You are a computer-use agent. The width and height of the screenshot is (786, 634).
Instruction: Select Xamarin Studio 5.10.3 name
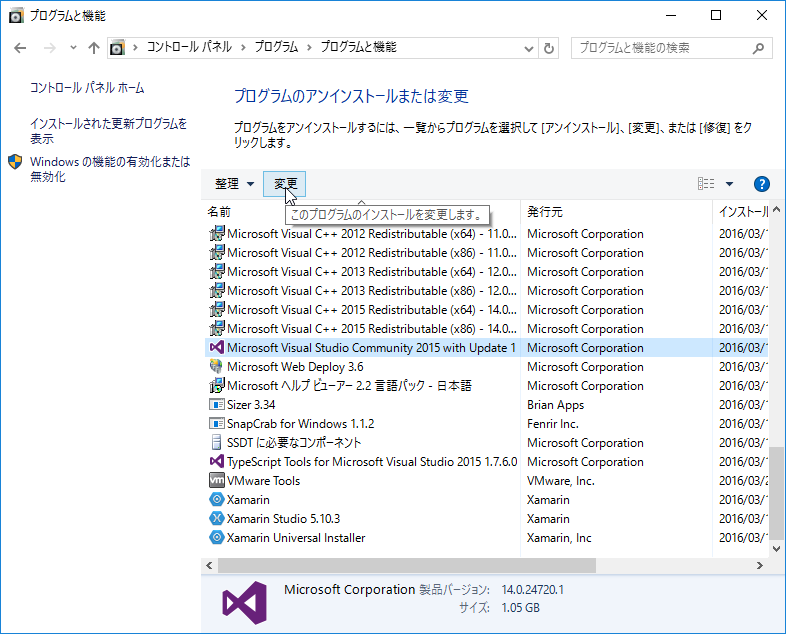[x=283, y=519]
